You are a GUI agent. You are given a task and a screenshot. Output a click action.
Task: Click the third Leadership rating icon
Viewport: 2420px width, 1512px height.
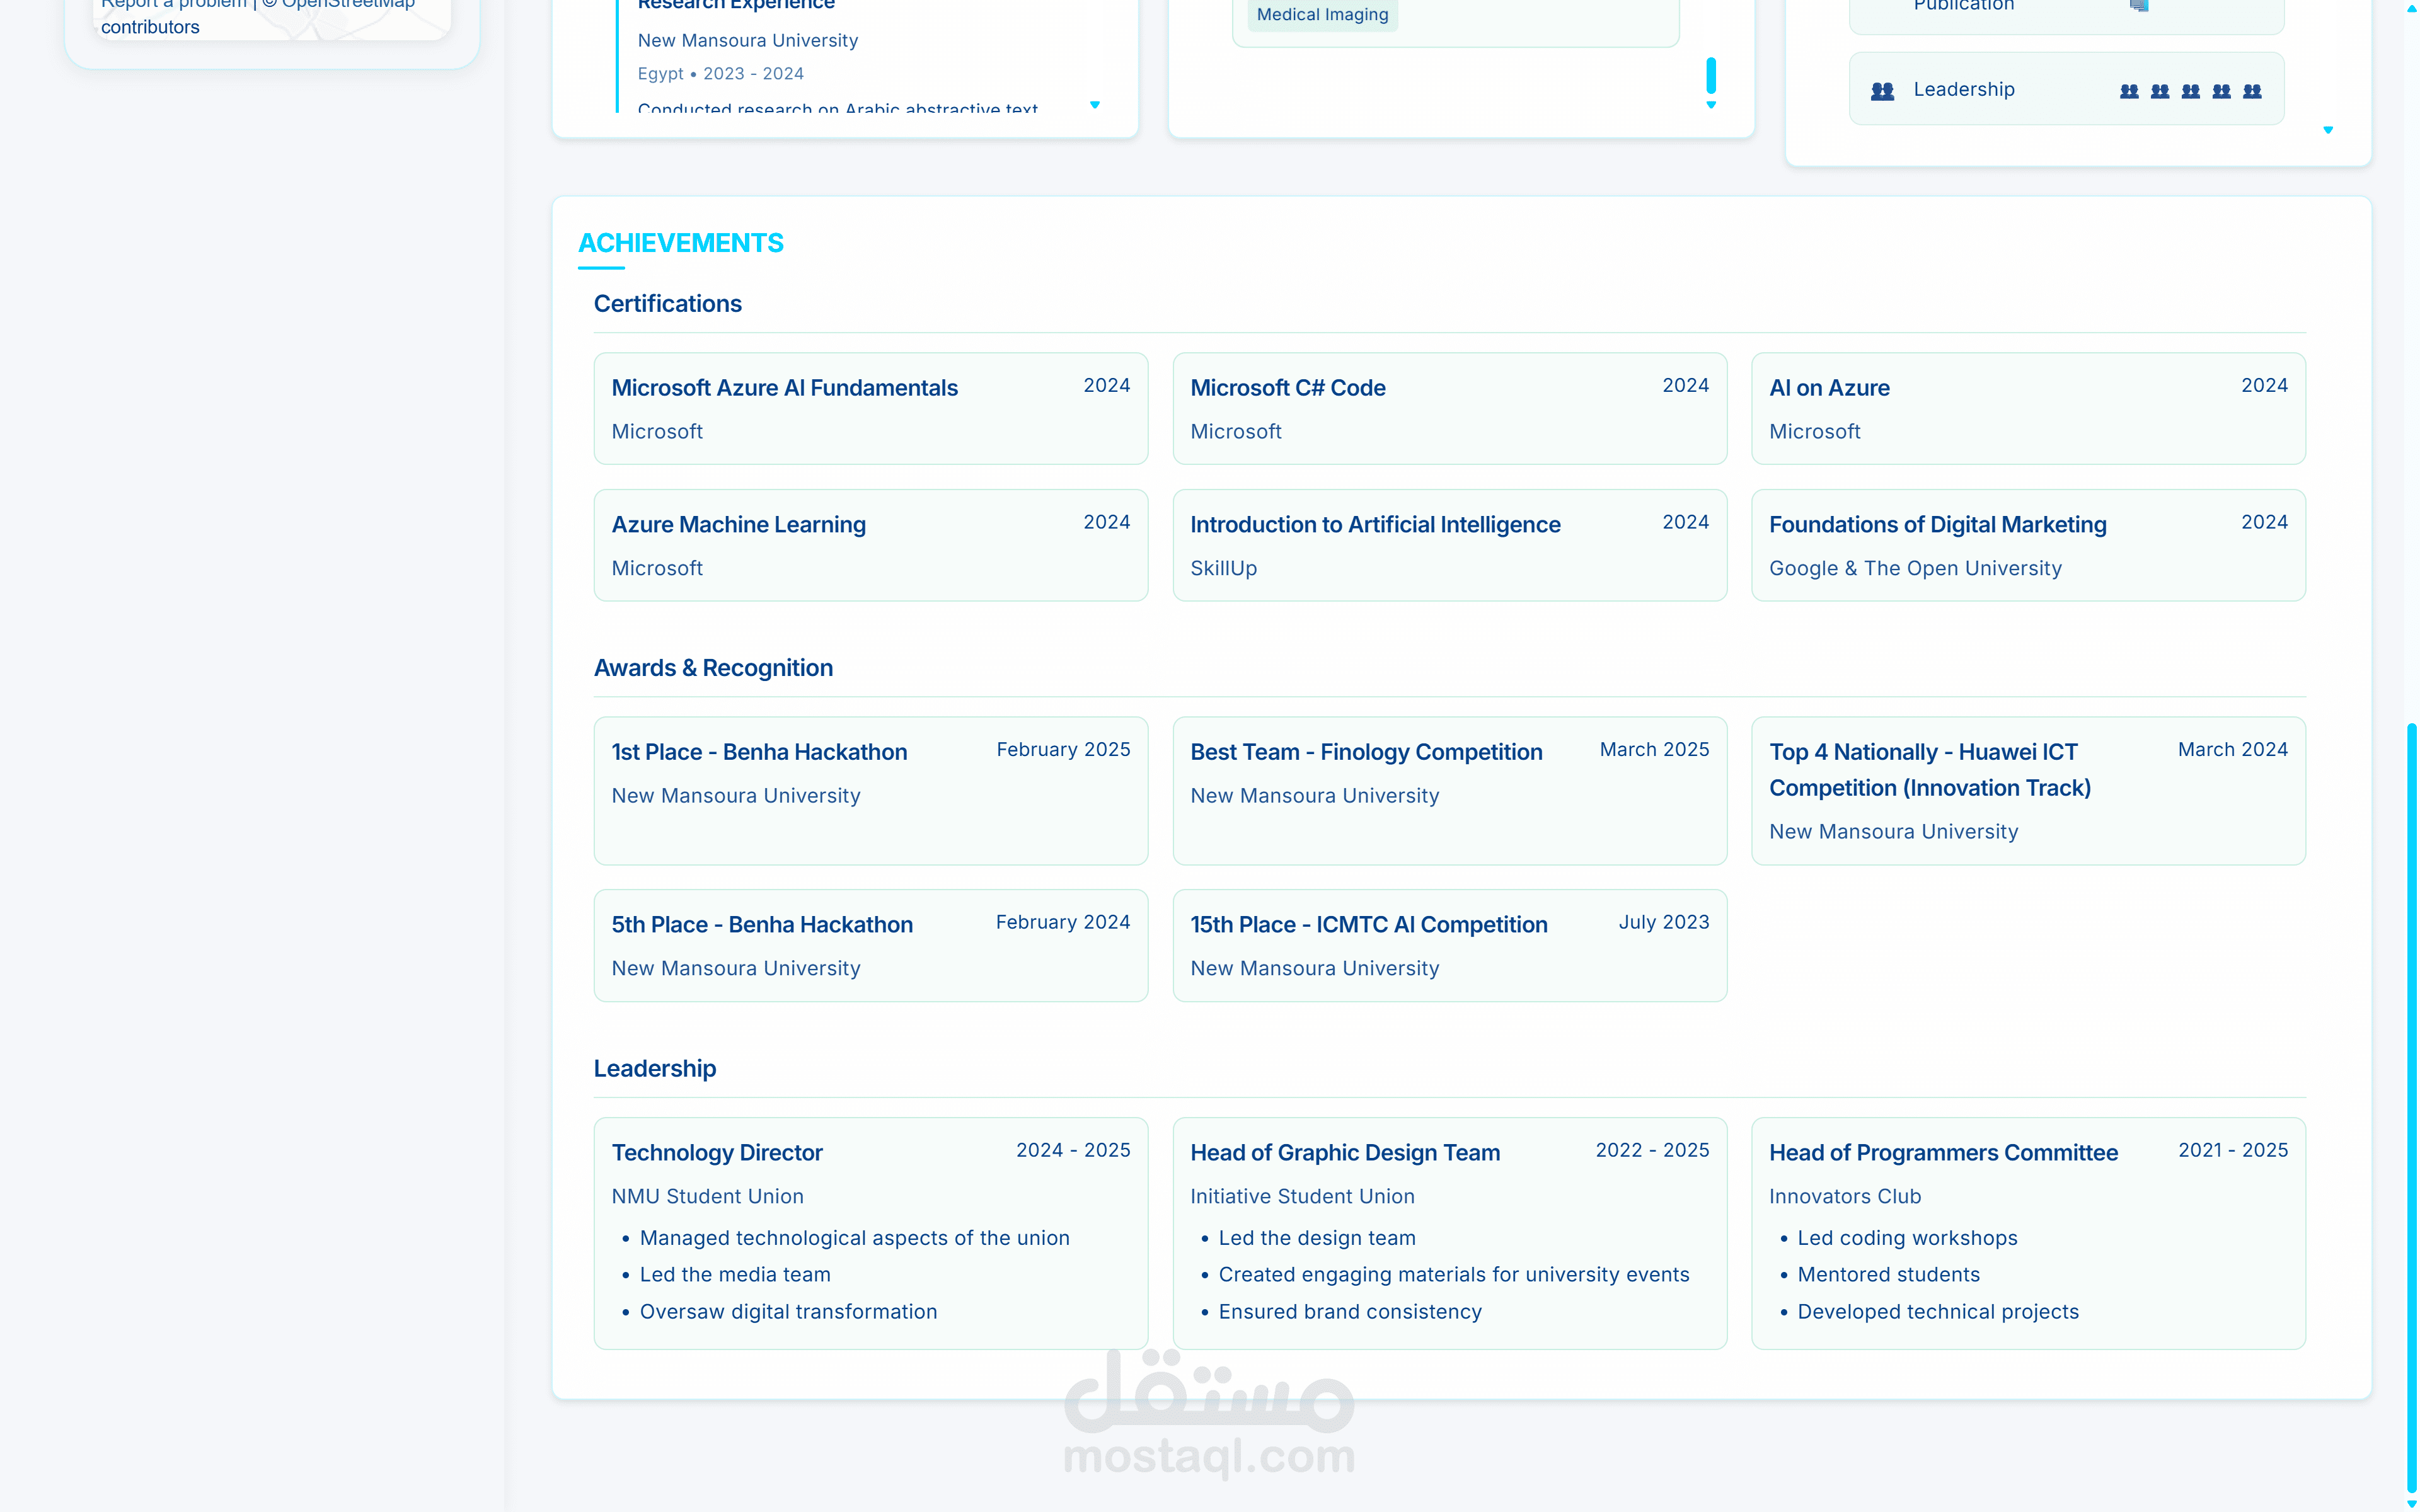[2190, 91]
